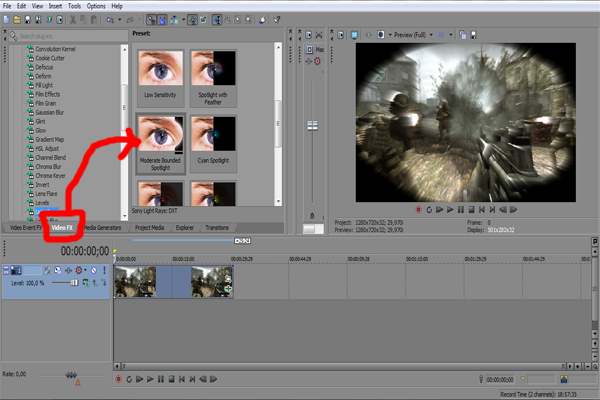Open preview Overlays grid dropdown arrow
Screen dimensions: 600x400
tap(450, 35)
